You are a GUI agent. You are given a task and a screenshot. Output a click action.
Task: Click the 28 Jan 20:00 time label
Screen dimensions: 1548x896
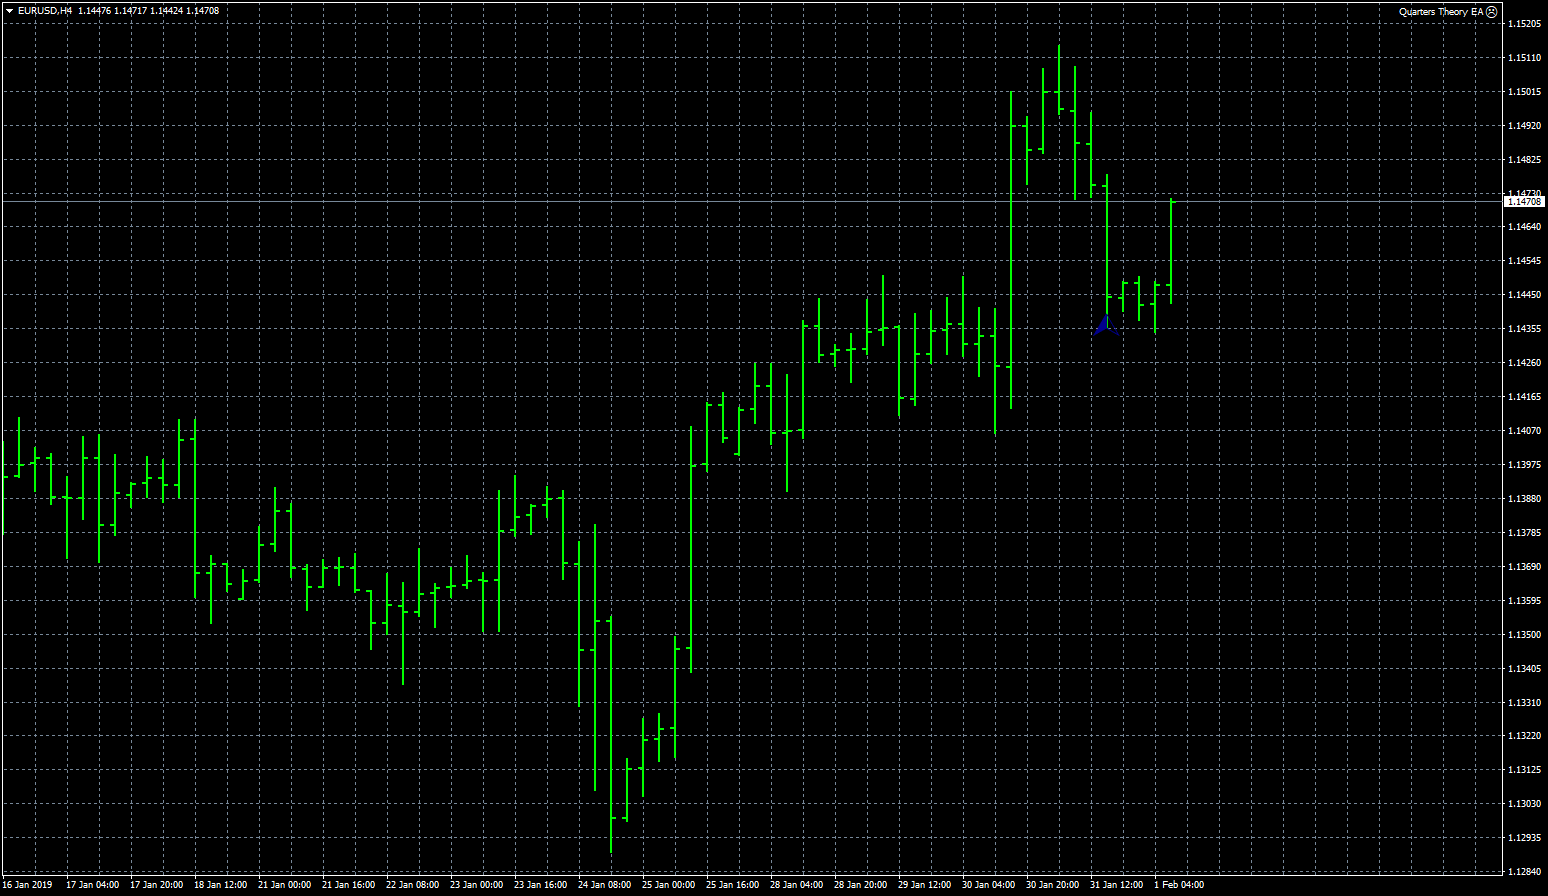click(860, 884)
